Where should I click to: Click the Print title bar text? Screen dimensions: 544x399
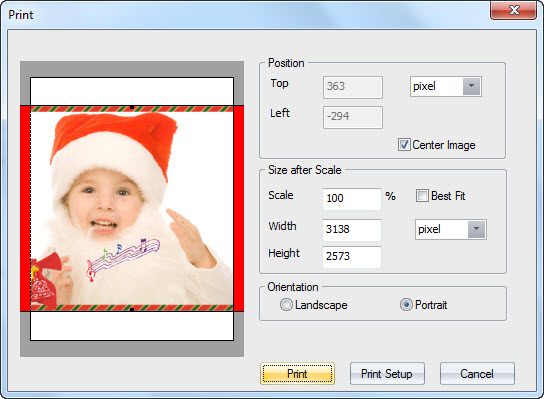coord(20,15)
